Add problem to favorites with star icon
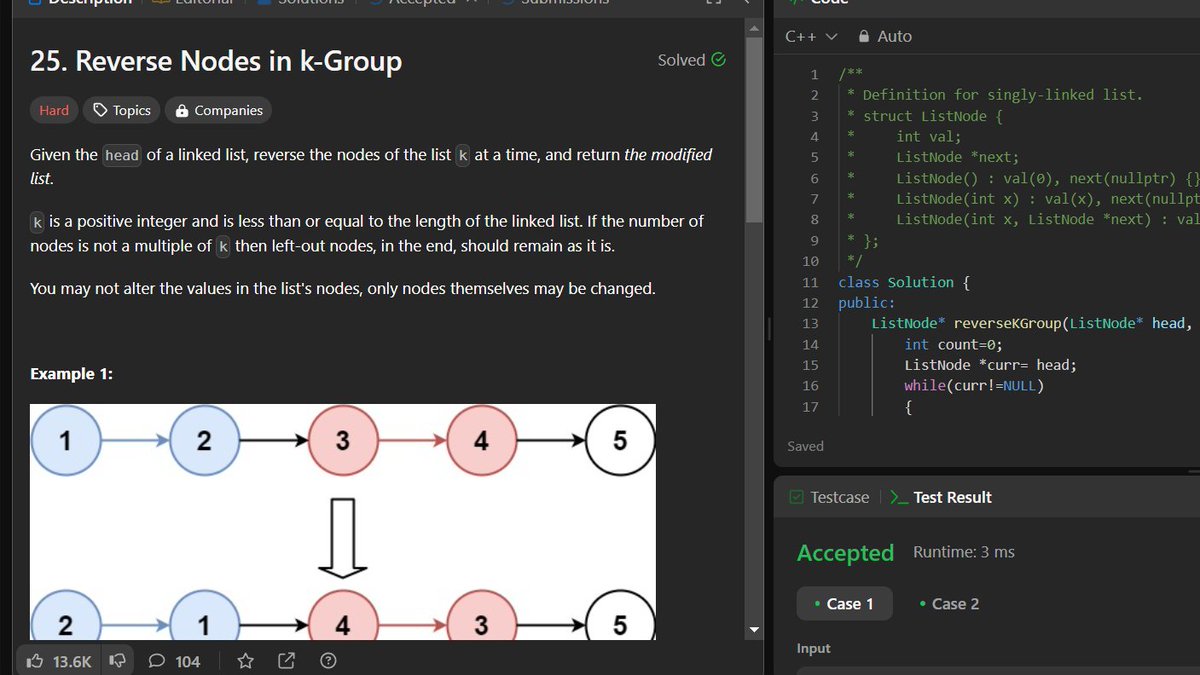The image size is (1200, 675). (245, 661)
